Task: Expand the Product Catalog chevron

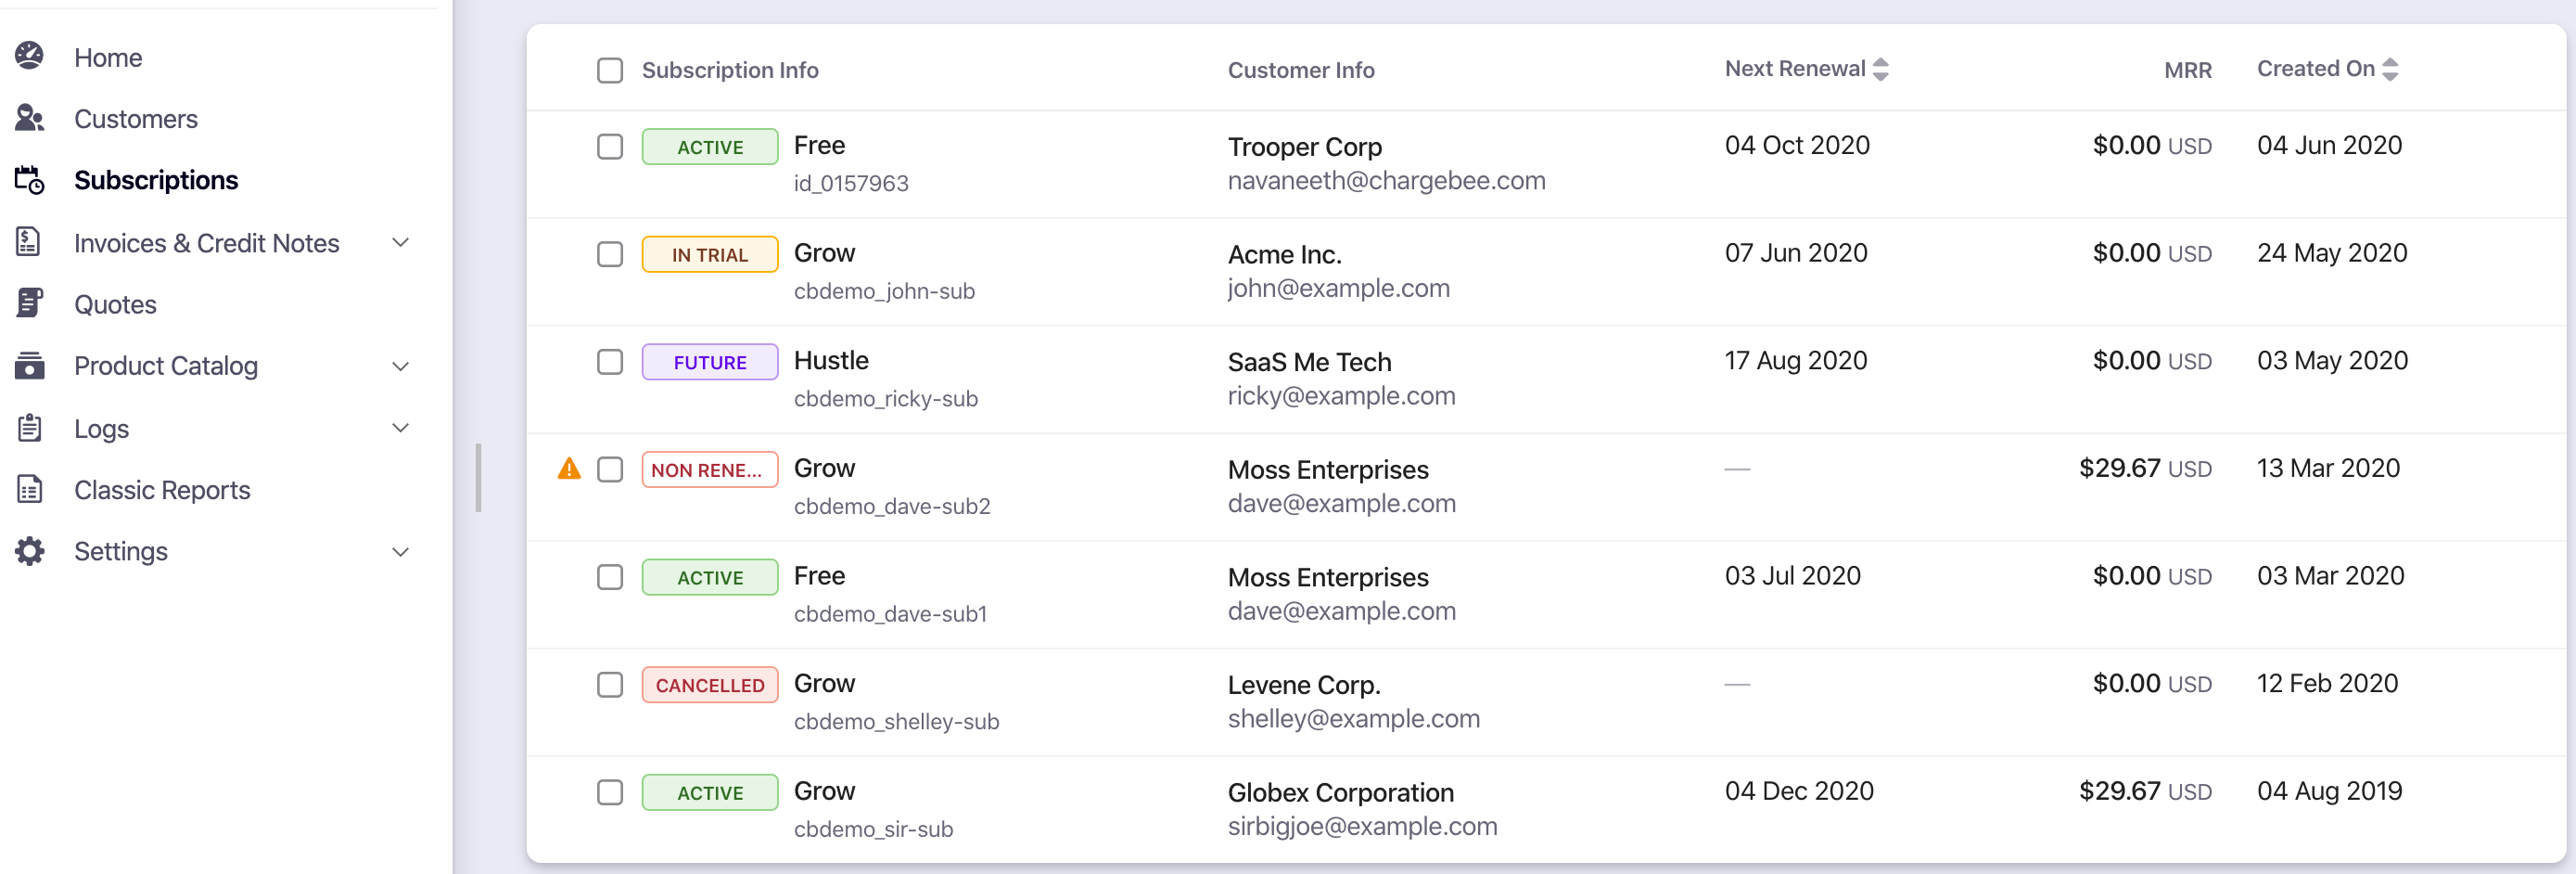Action: pyautogui.click(x=401, y=365)
